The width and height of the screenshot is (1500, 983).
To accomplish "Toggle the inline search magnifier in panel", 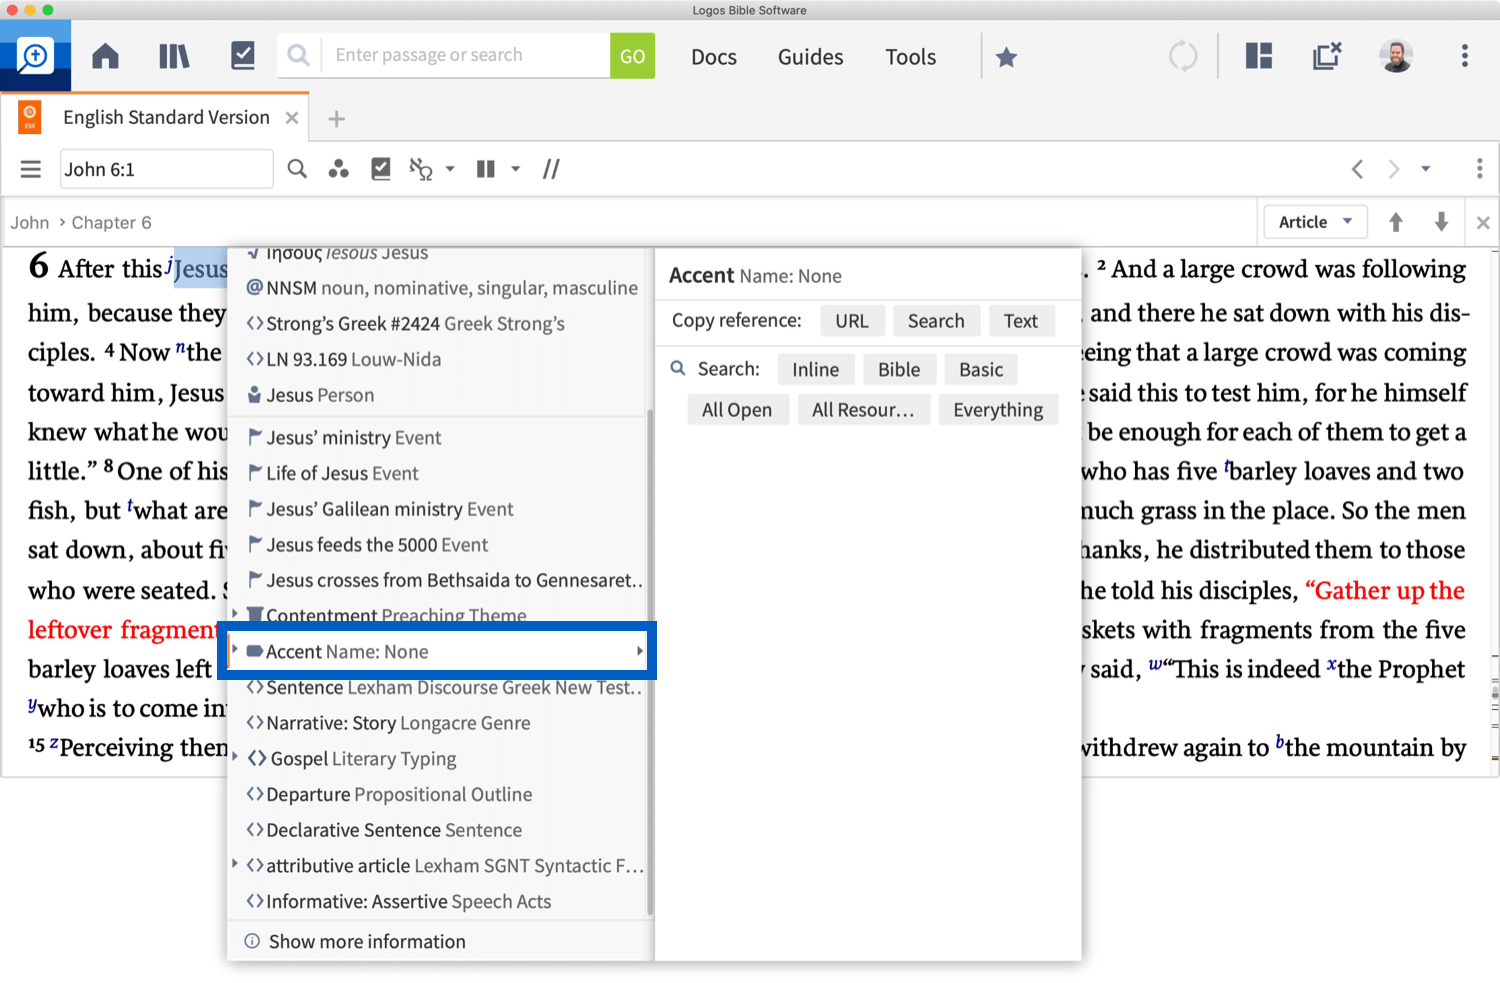I will [x=297, y=169].
